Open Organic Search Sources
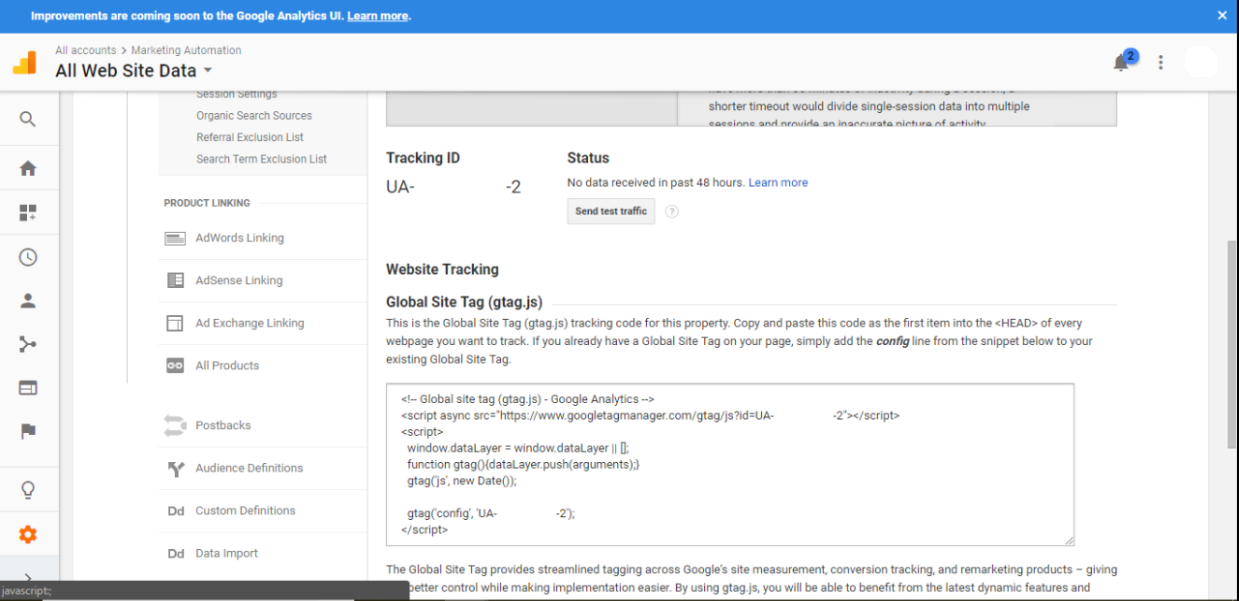 tap(254, 116)
